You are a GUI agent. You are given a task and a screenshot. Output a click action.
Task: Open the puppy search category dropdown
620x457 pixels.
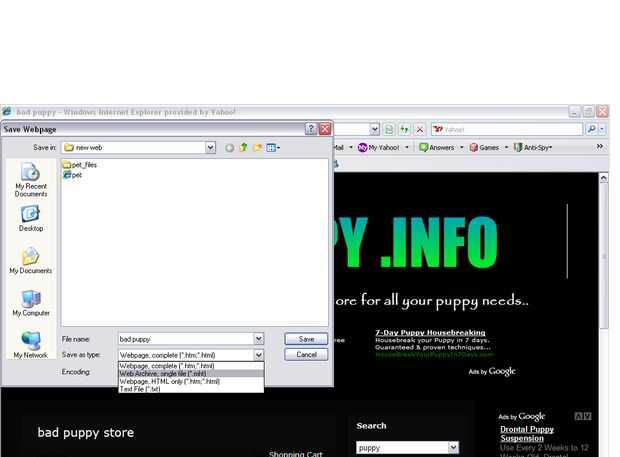pyautogui.click(x=454, y=448)
